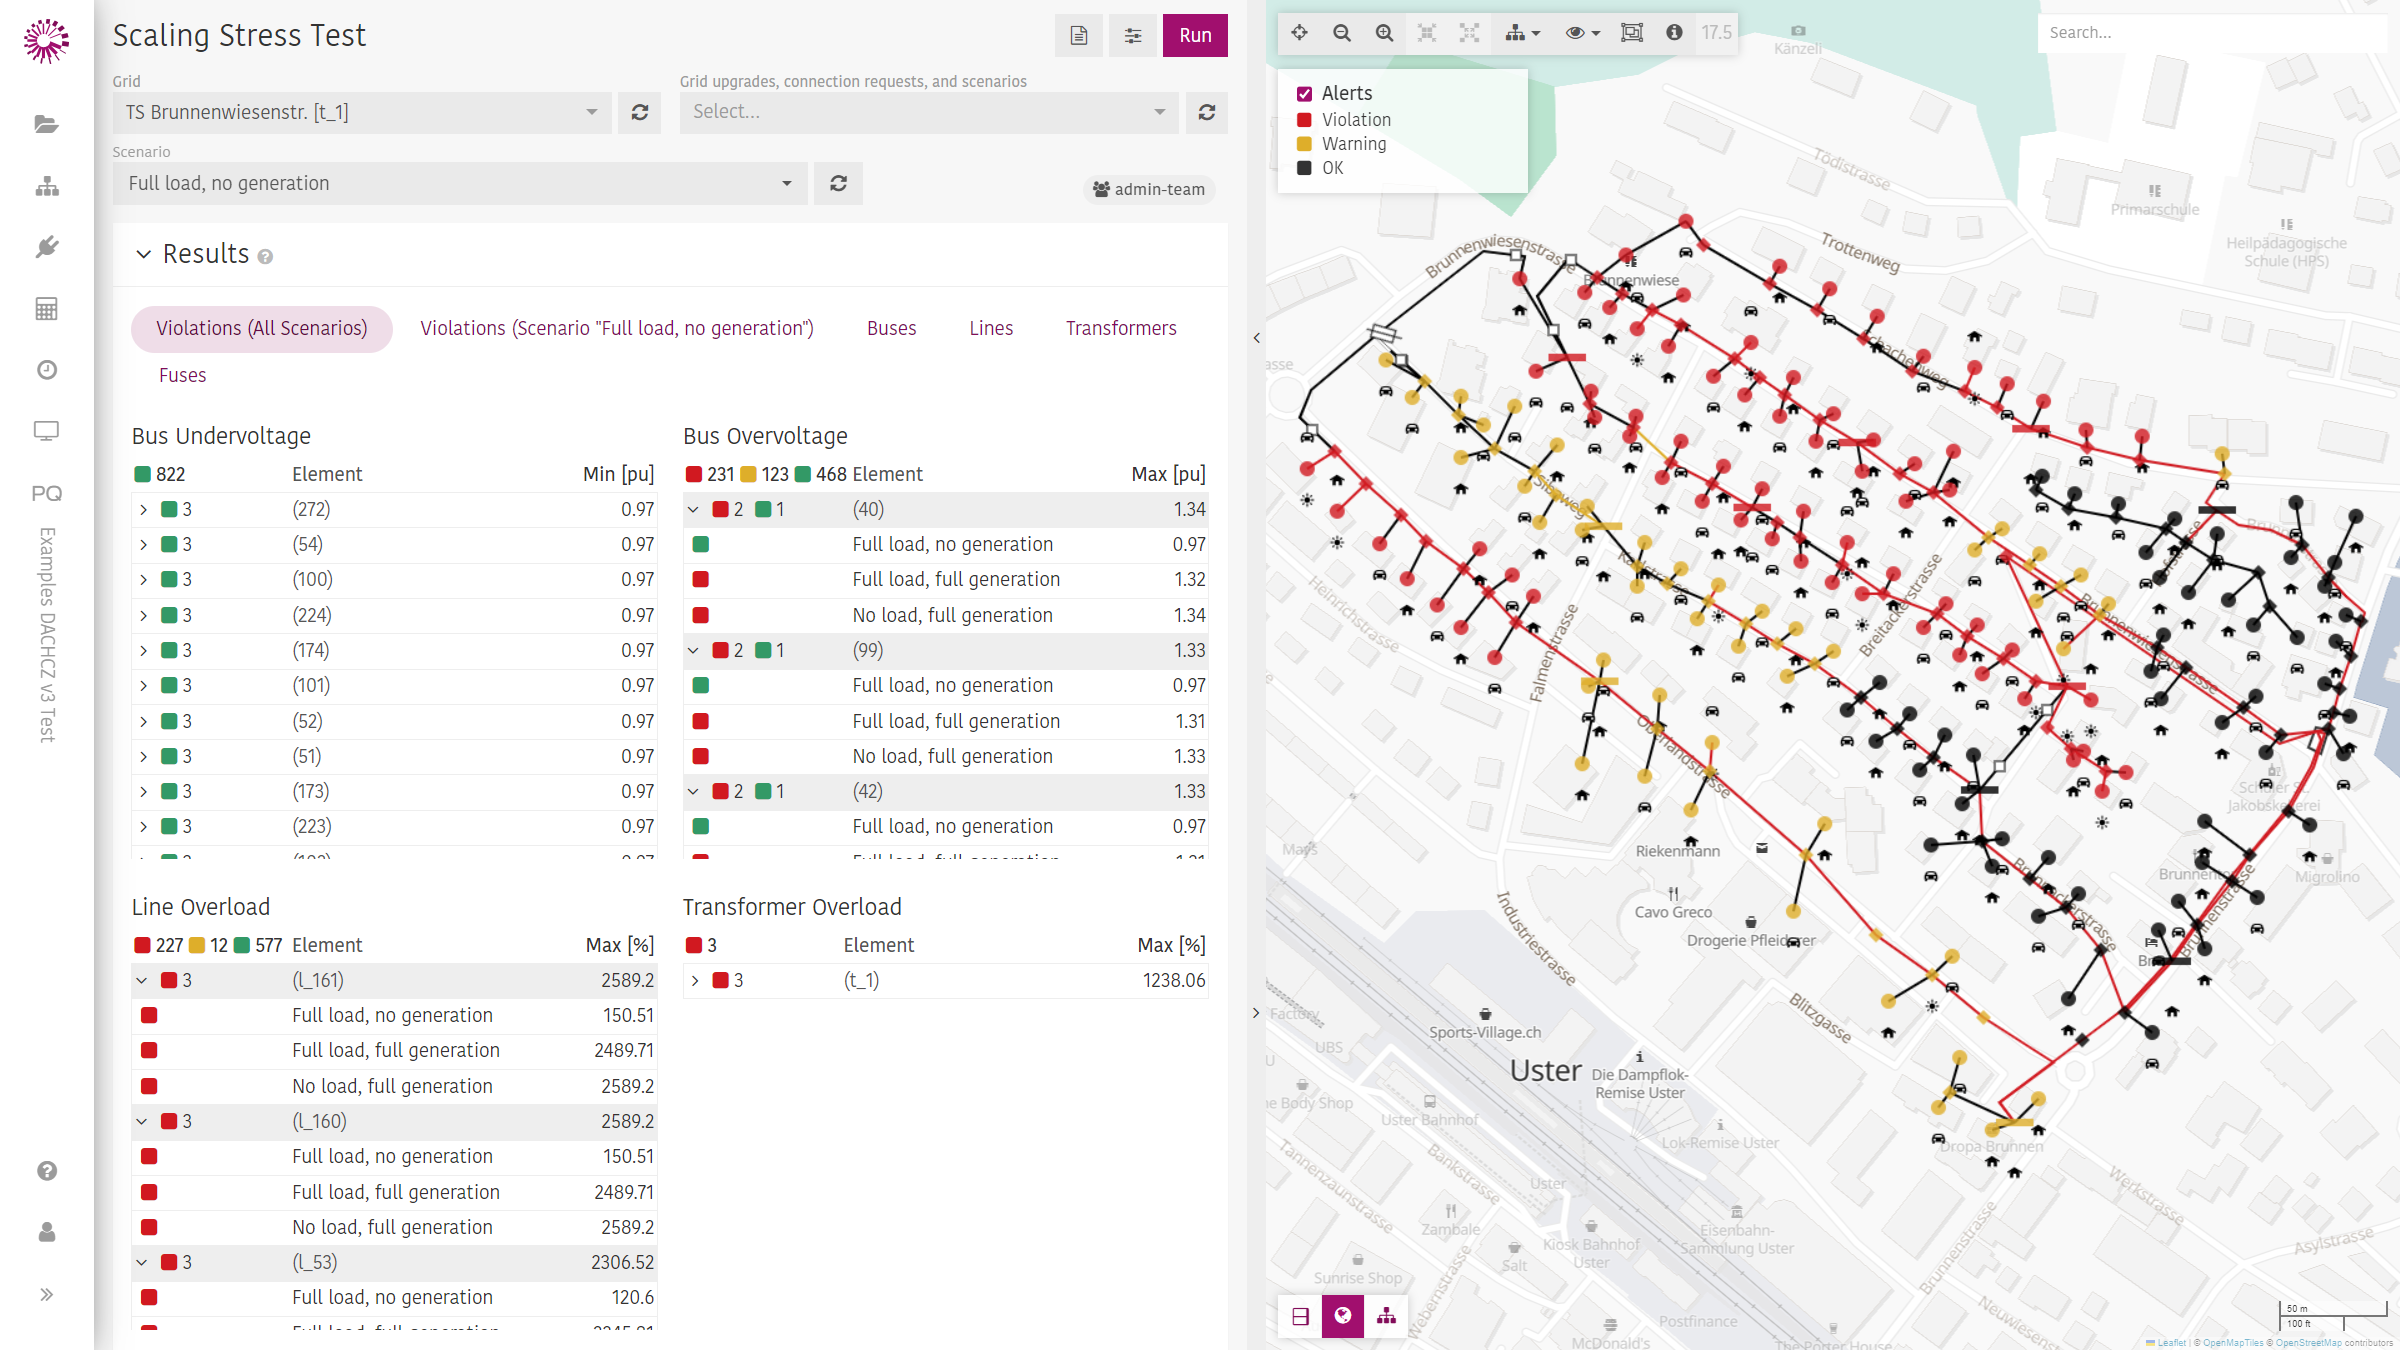Viewport: 2400px width, 1350px height.
Task: Run the stress test
Action: pos(1195,36)
